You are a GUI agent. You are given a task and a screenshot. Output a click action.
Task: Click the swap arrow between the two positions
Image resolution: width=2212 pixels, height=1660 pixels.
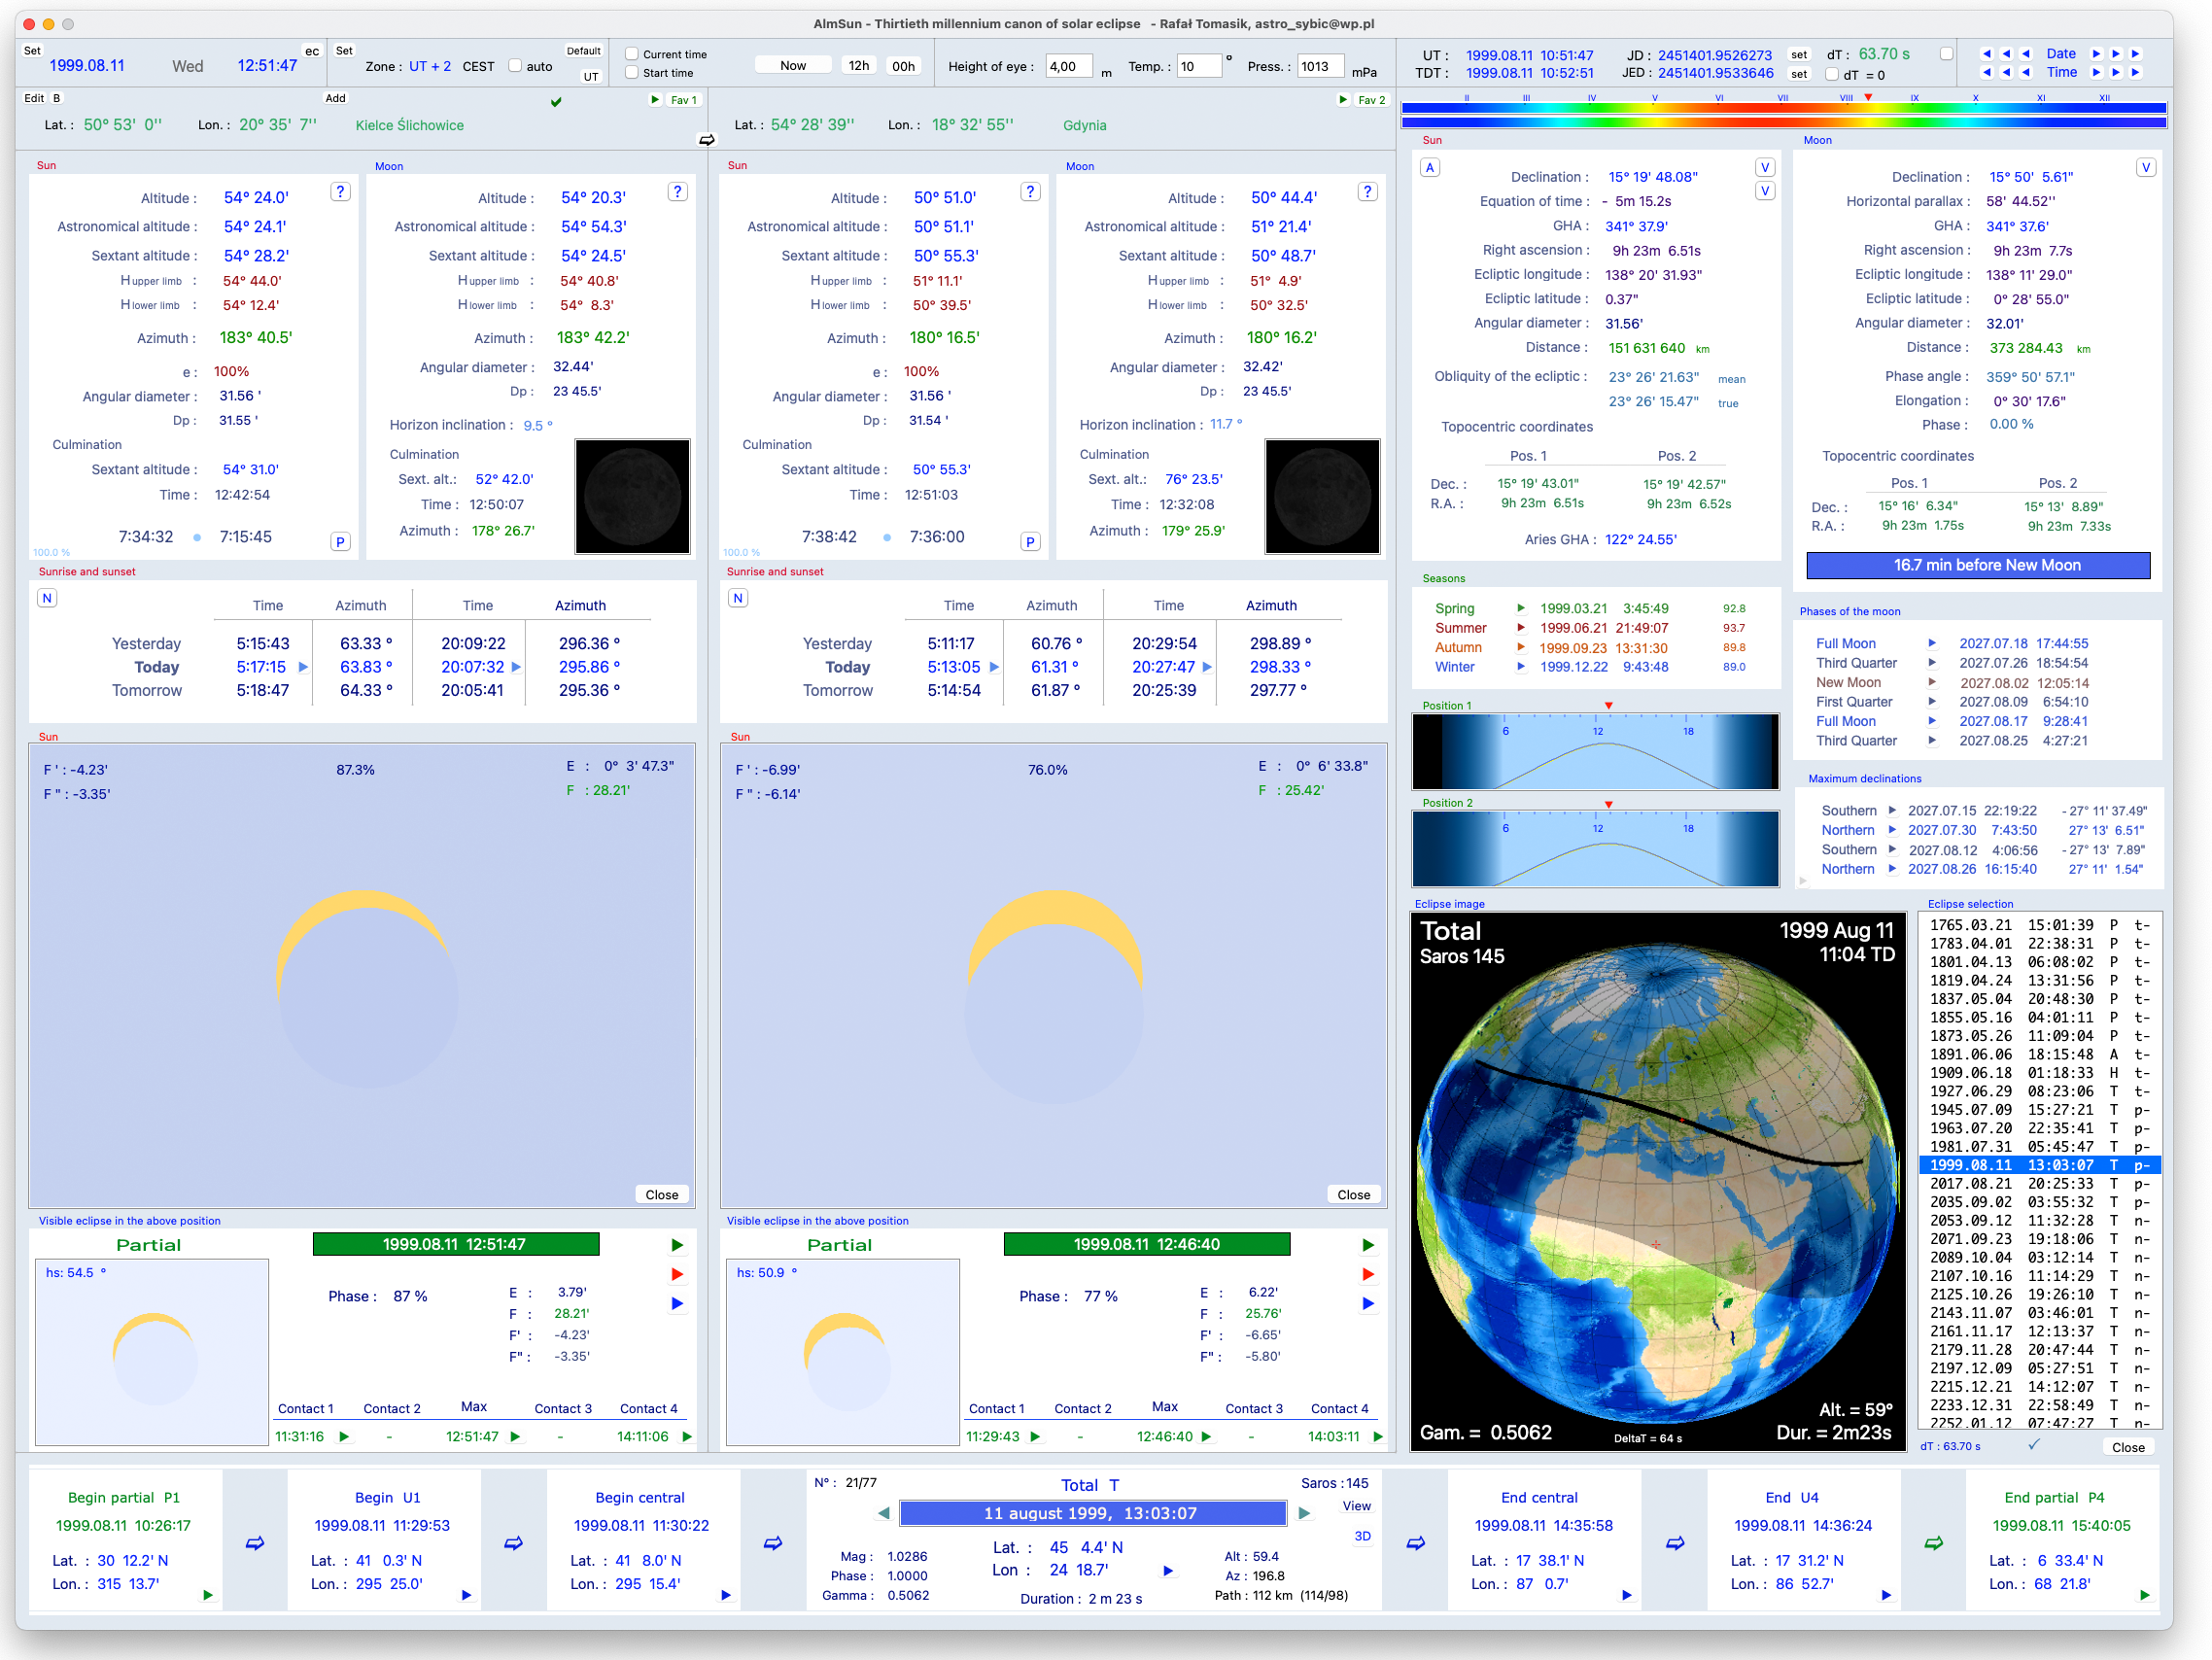pyautogui.click(x=707, y=140)
